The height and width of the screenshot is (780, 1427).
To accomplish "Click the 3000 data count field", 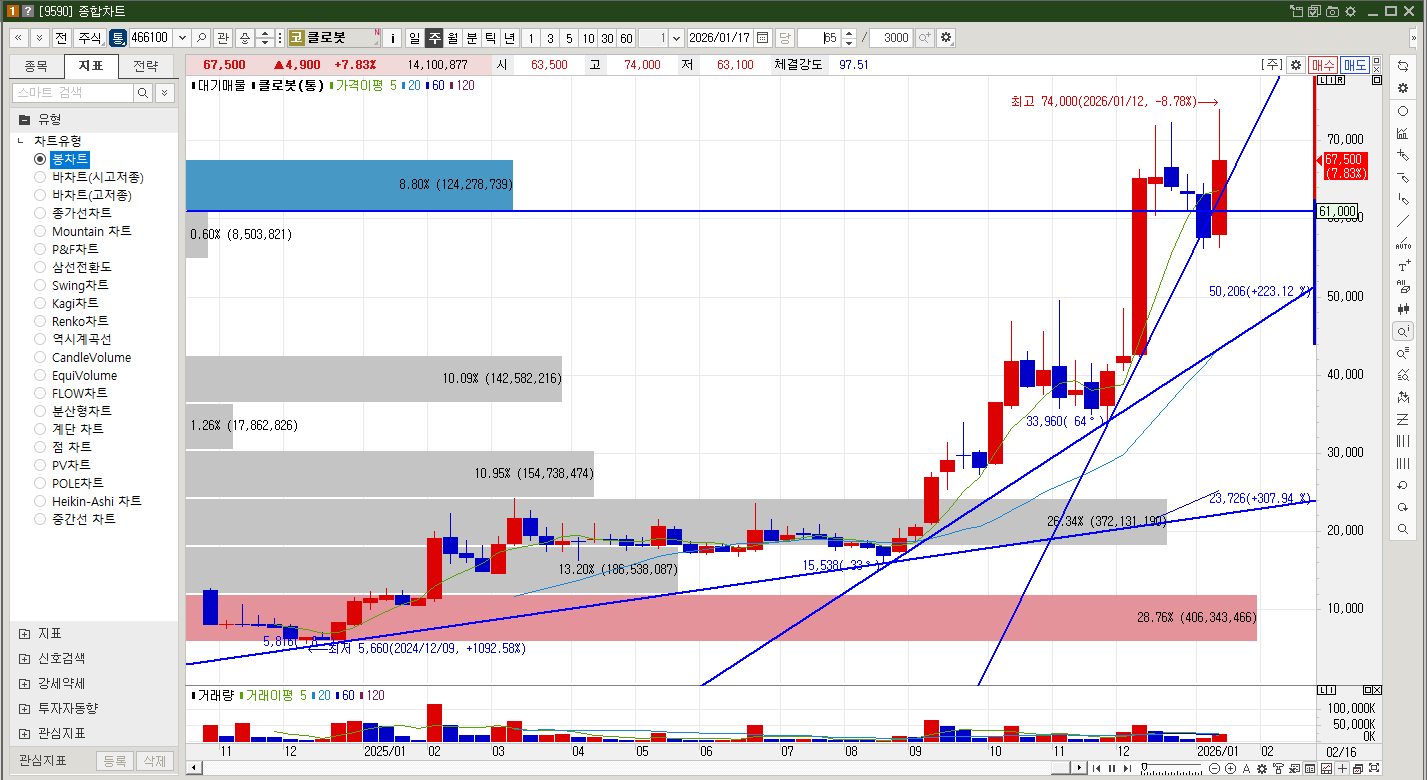I will [891, 37].
